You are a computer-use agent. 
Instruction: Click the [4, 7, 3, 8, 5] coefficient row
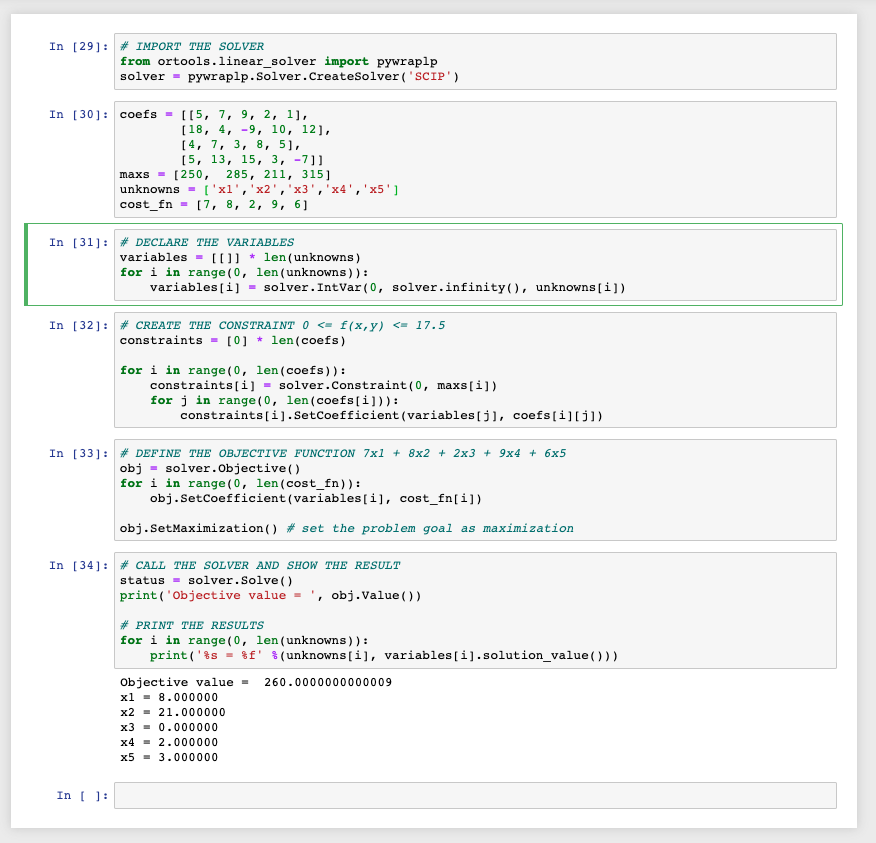coord(240,144)
